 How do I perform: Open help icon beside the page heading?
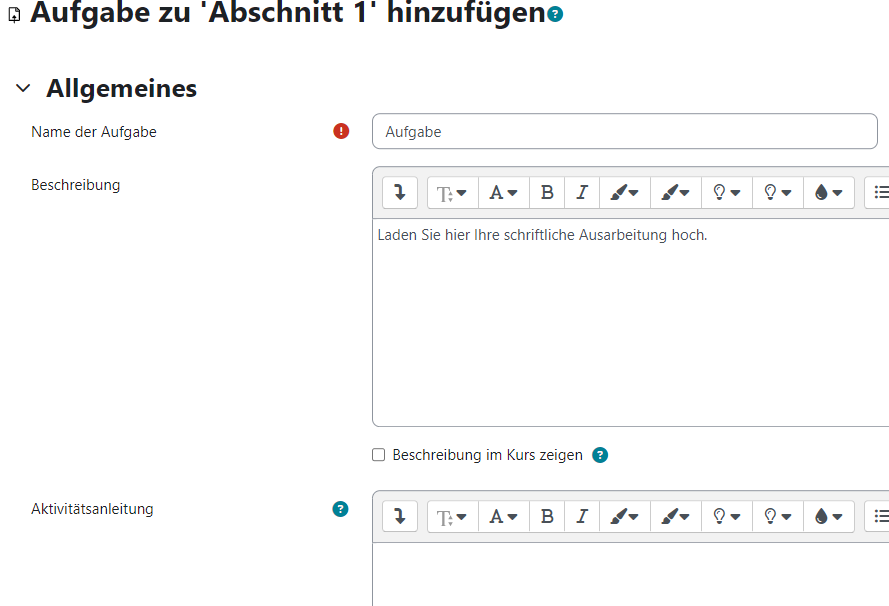556,14
